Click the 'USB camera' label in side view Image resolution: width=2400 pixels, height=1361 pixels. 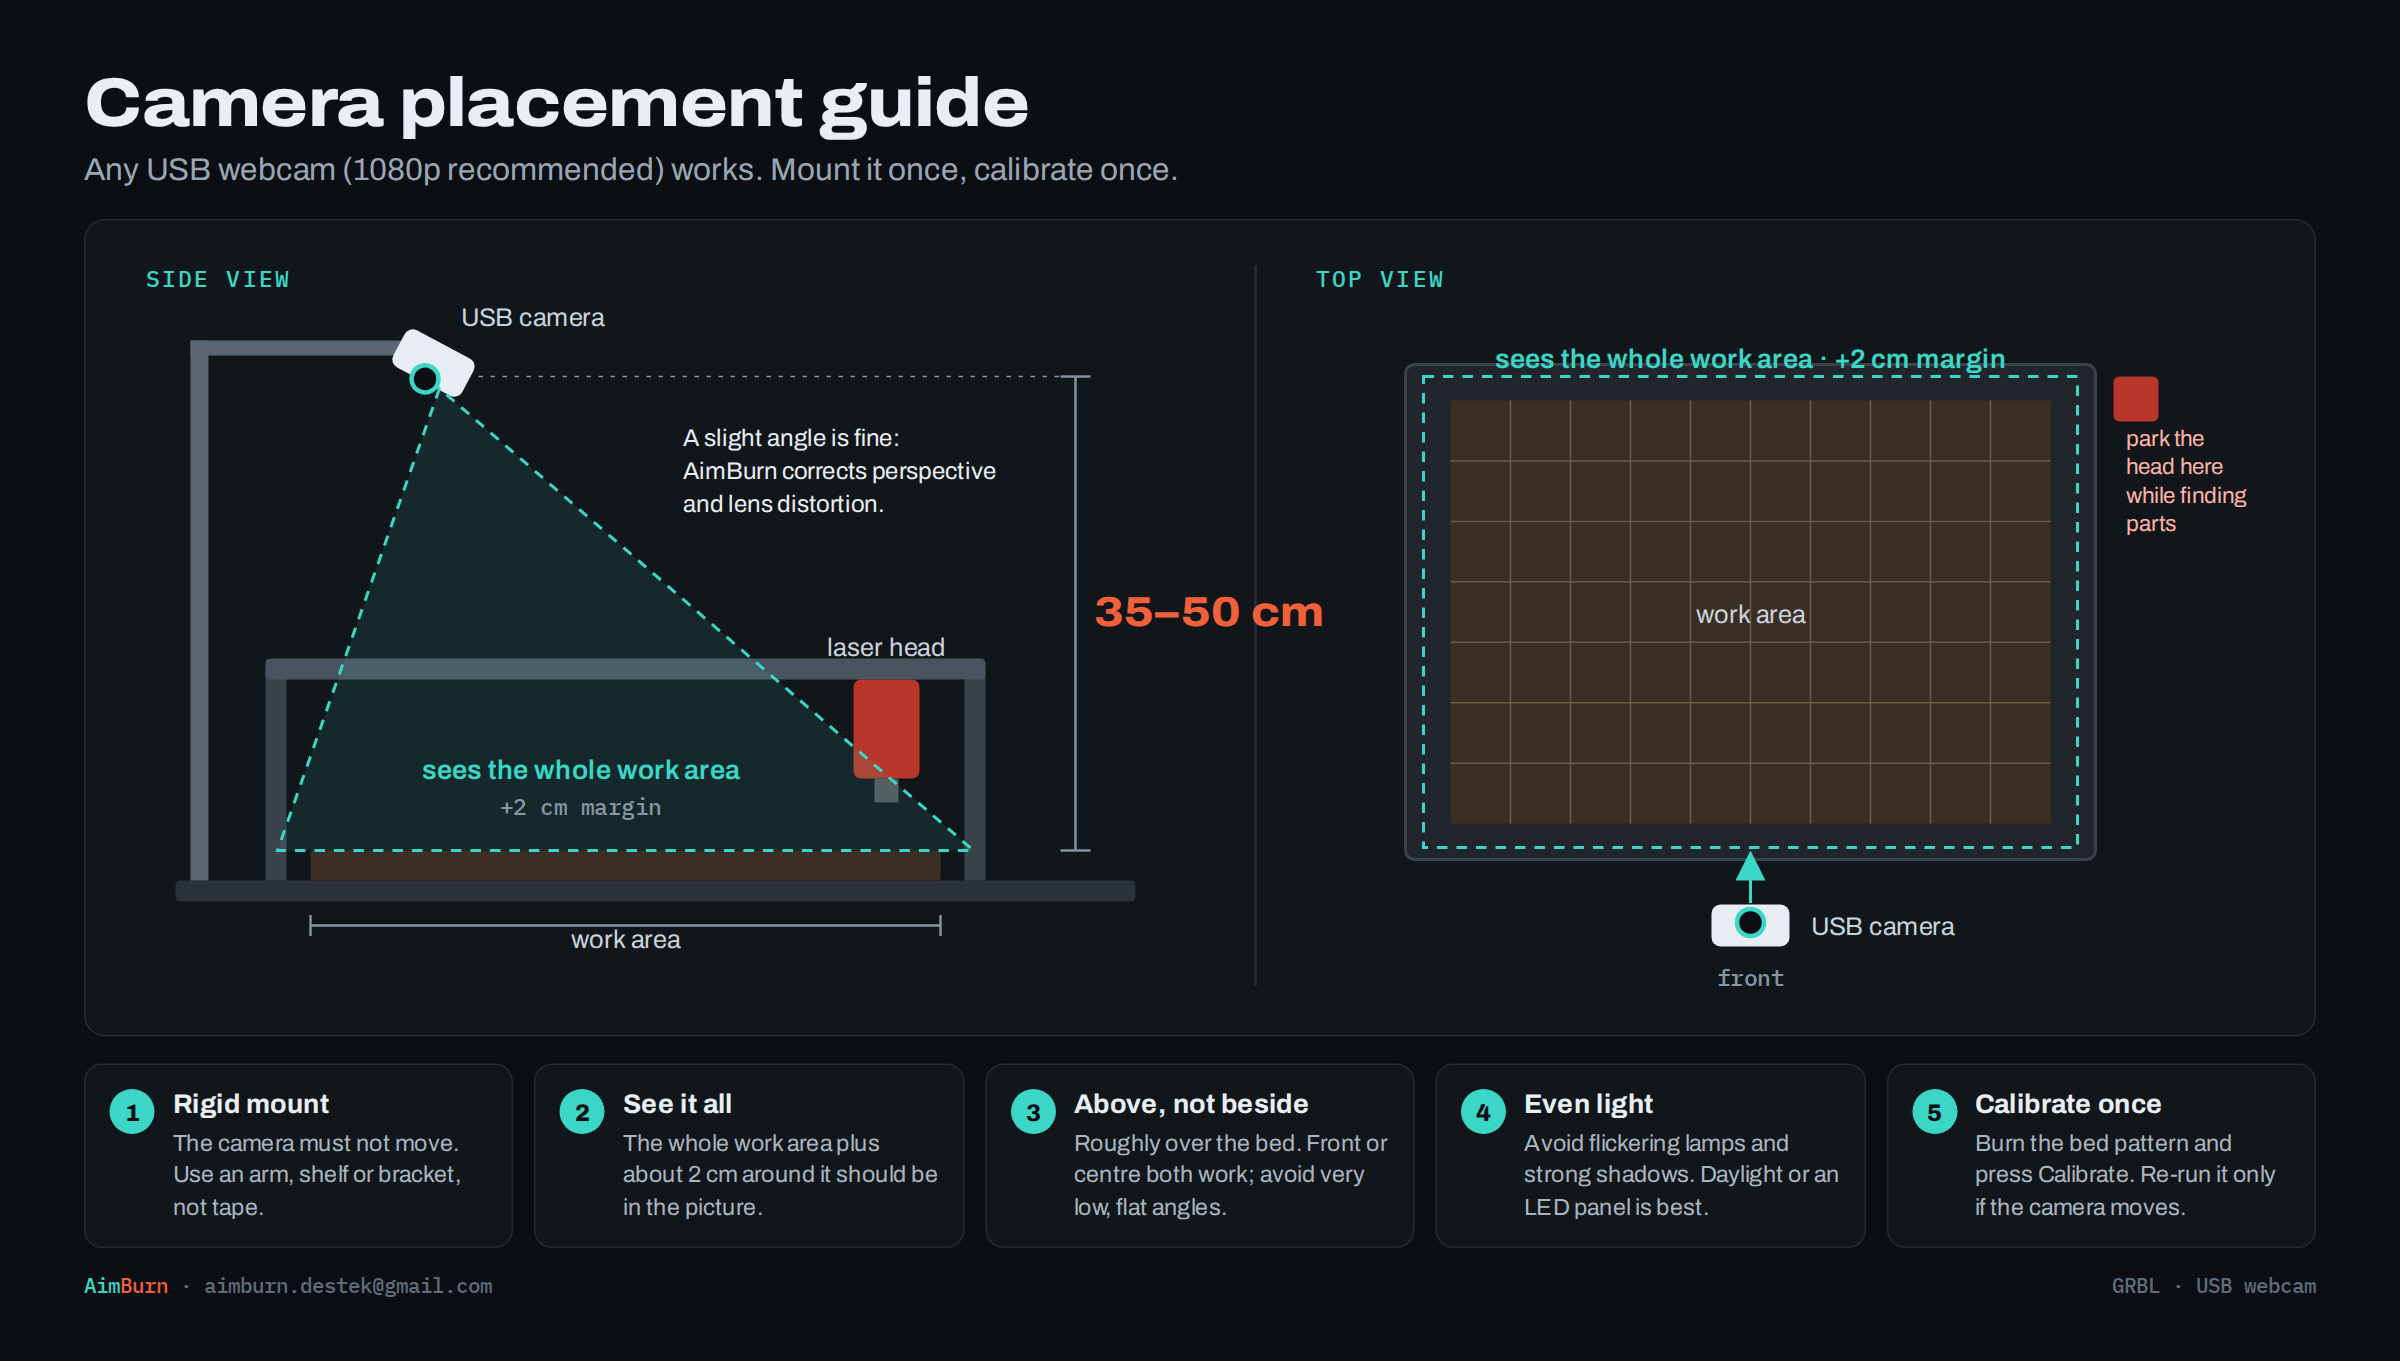pos(533,318)
